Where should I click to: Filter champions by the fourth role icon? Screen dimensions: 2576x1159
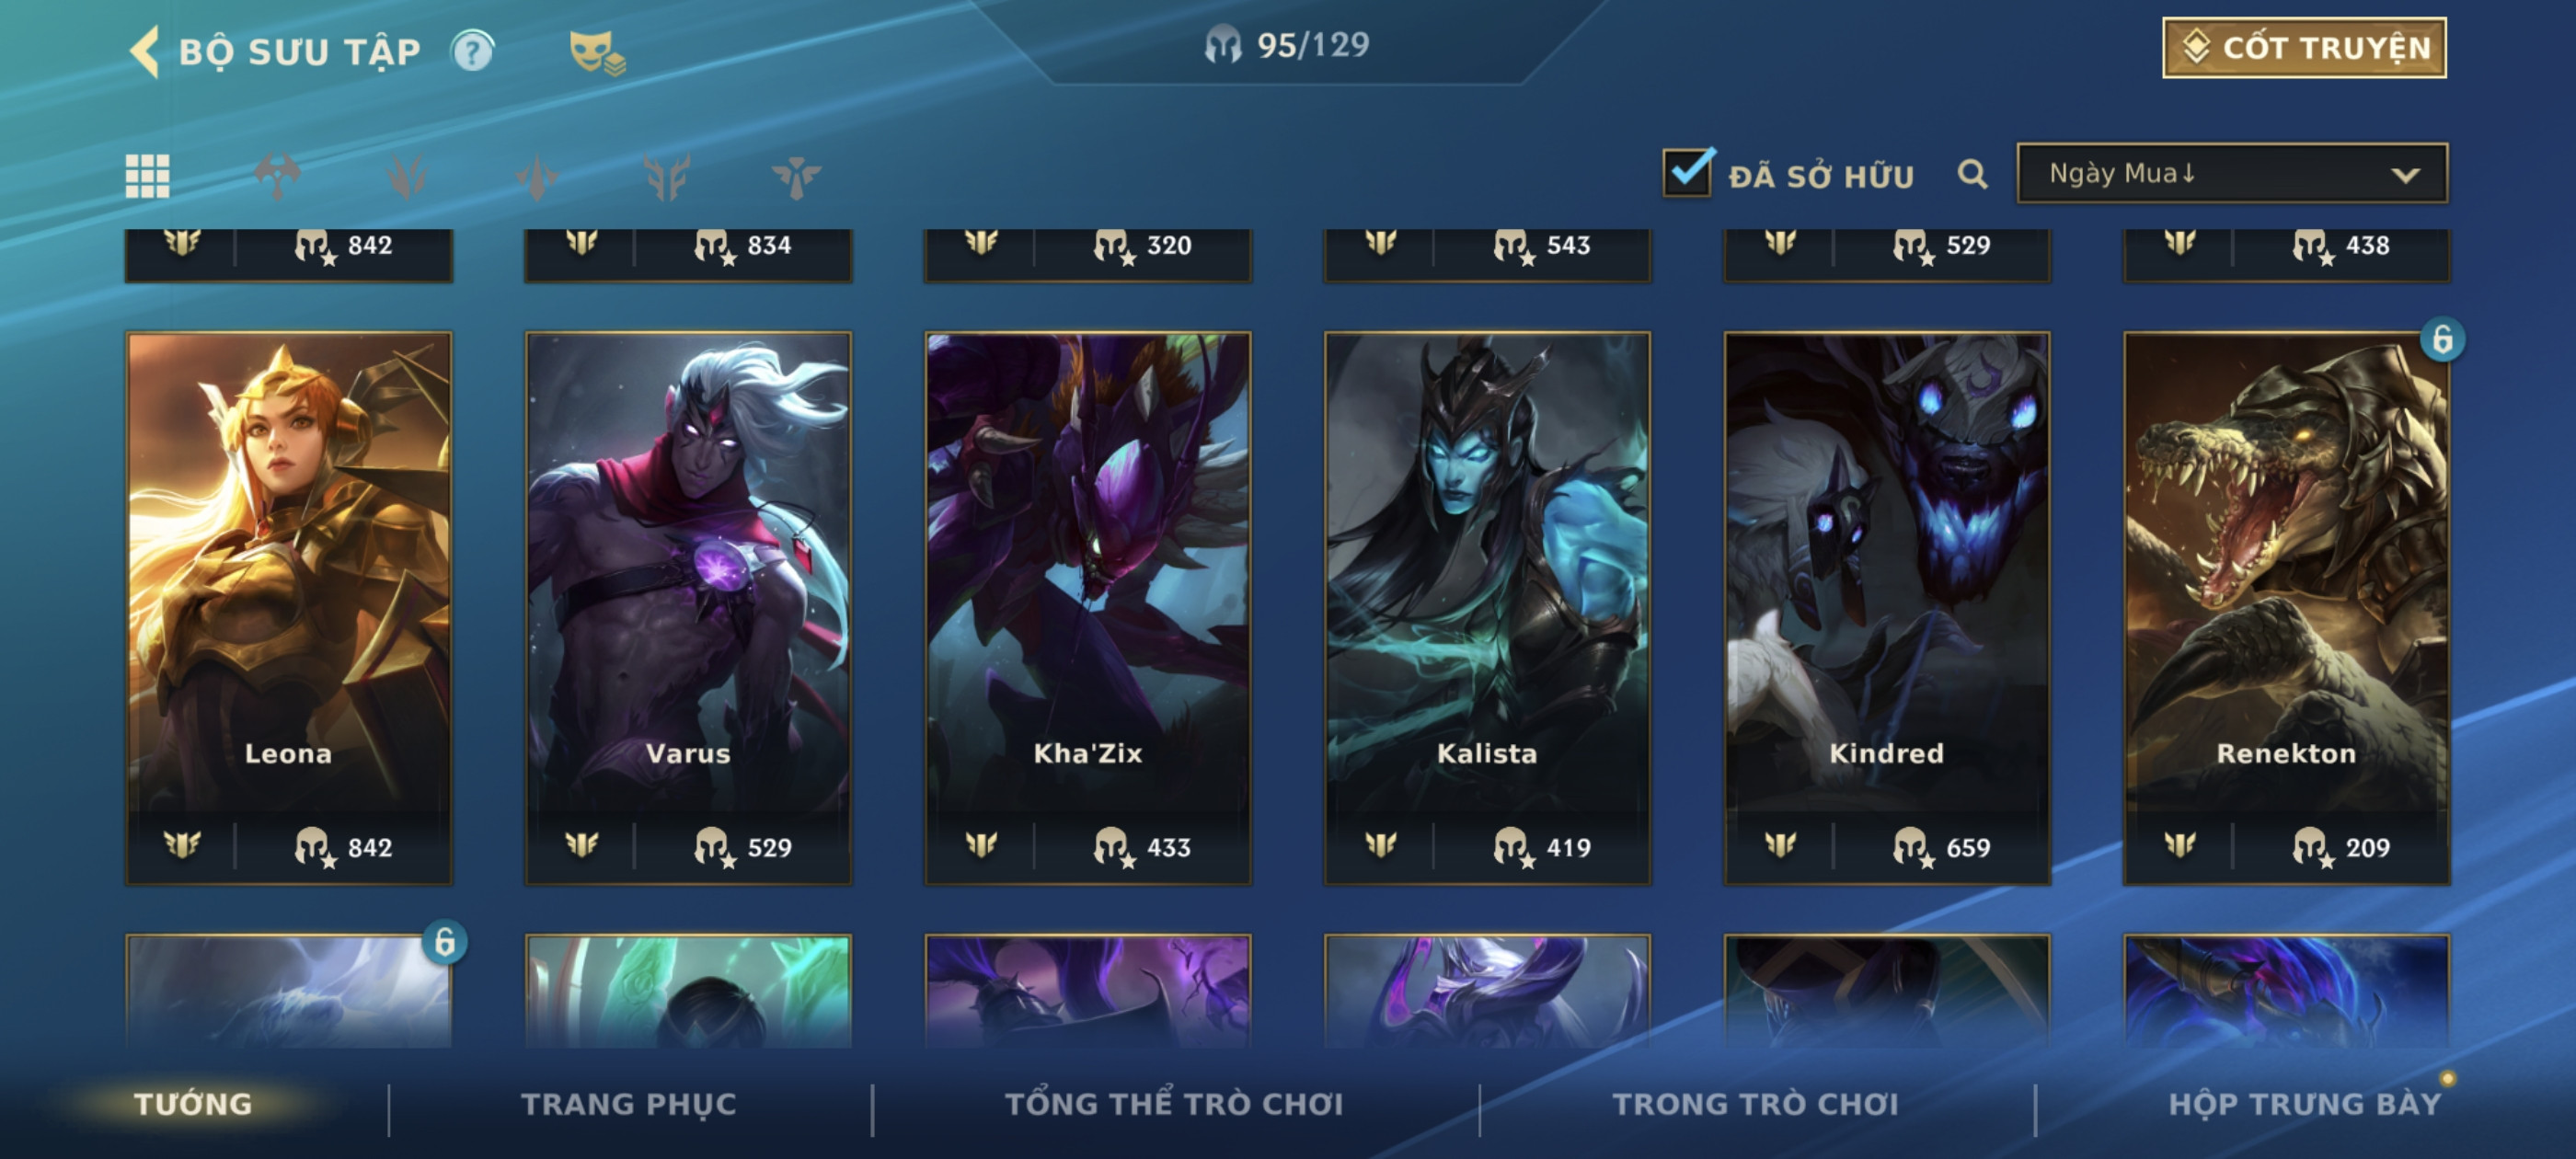pos(667,177)
